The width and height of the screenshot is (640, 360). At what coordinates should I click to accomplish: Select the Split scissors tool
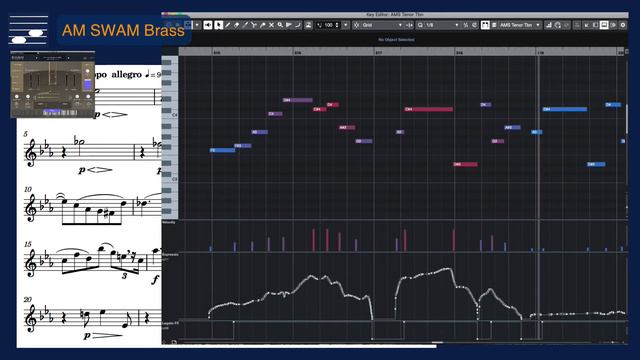click(x=254, y=25)
